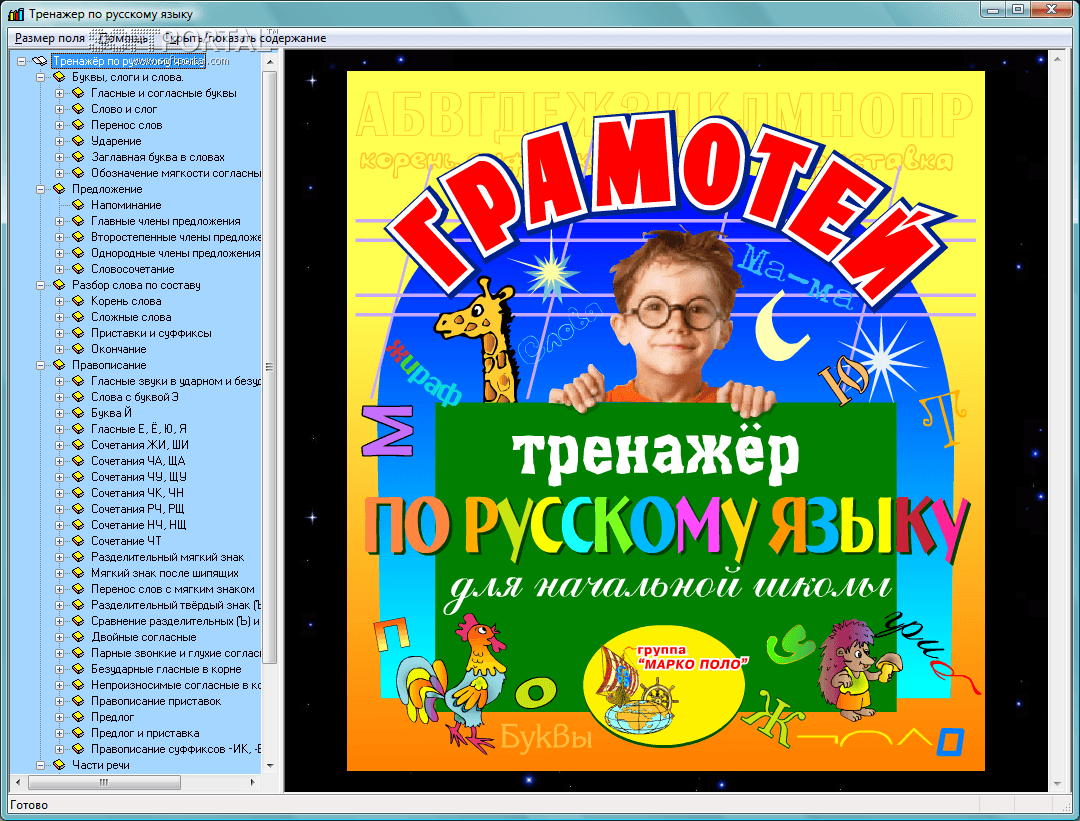Click the tree horizontal scrollbar thumb
Screen dimensions: 1080x821
(104, 782)
